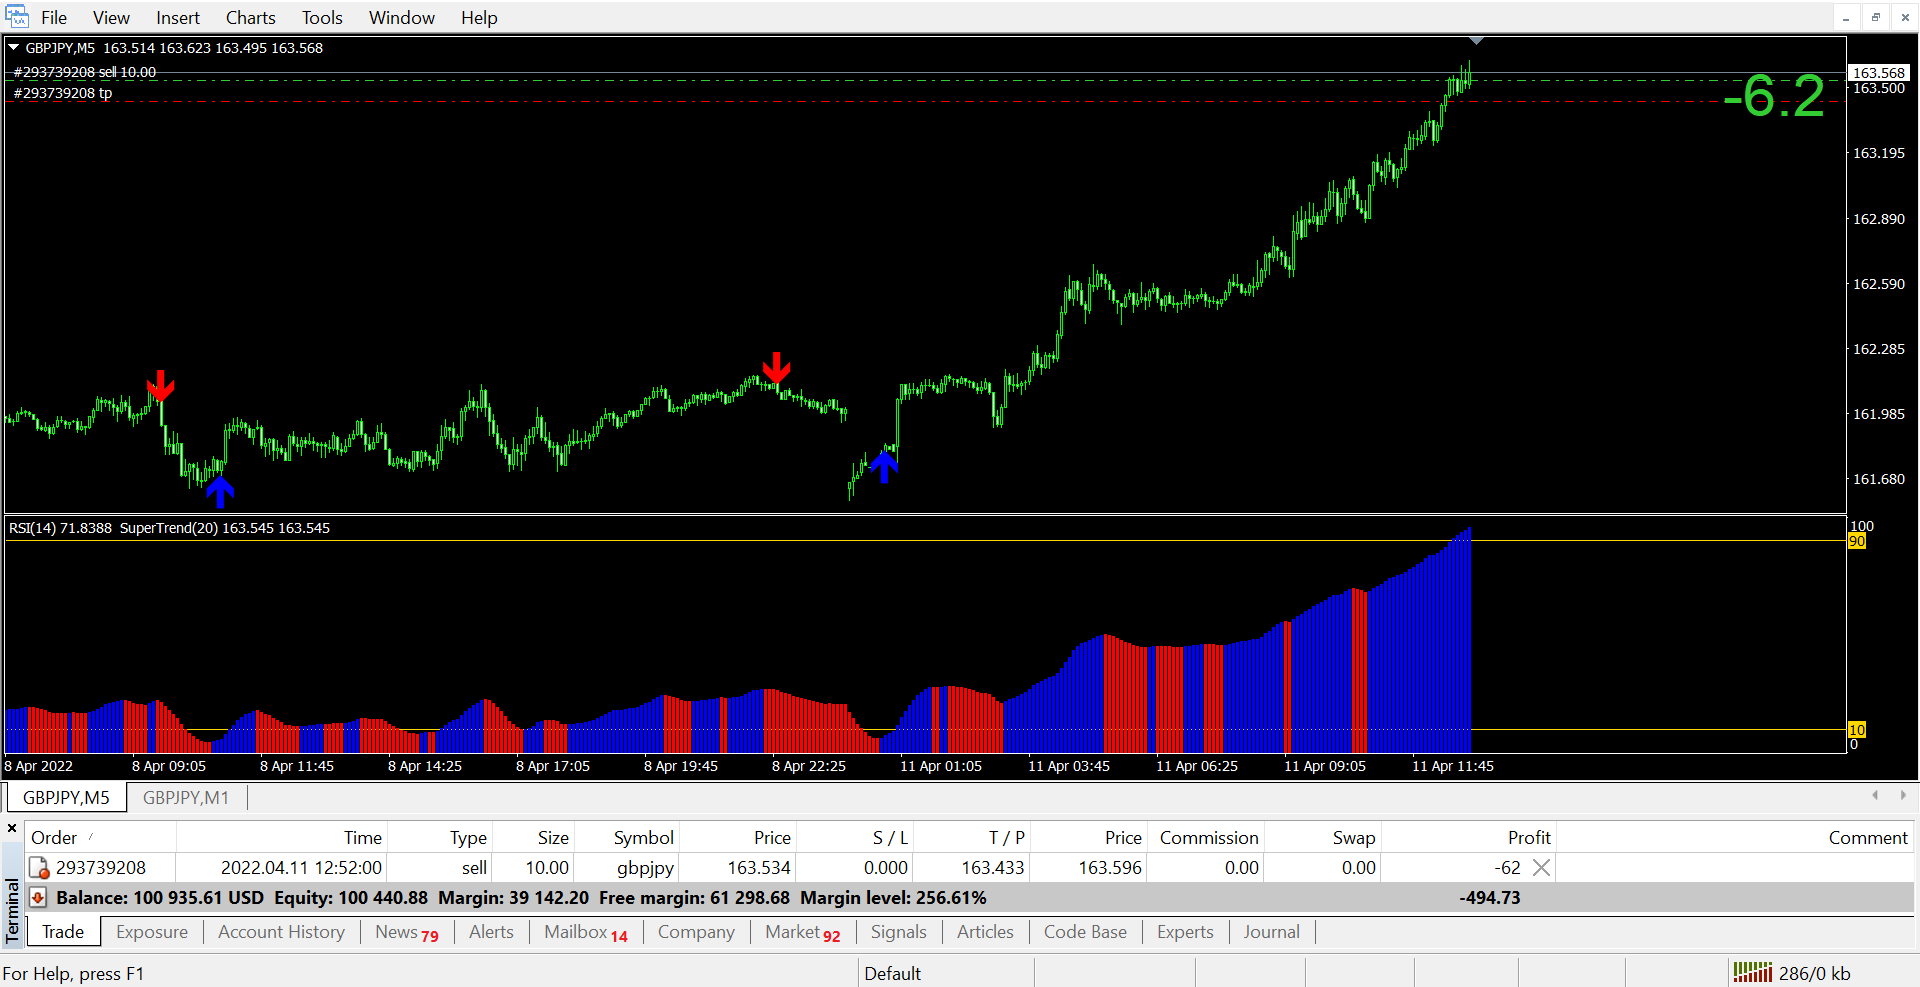Close the Terminal panel

(12, 828)
